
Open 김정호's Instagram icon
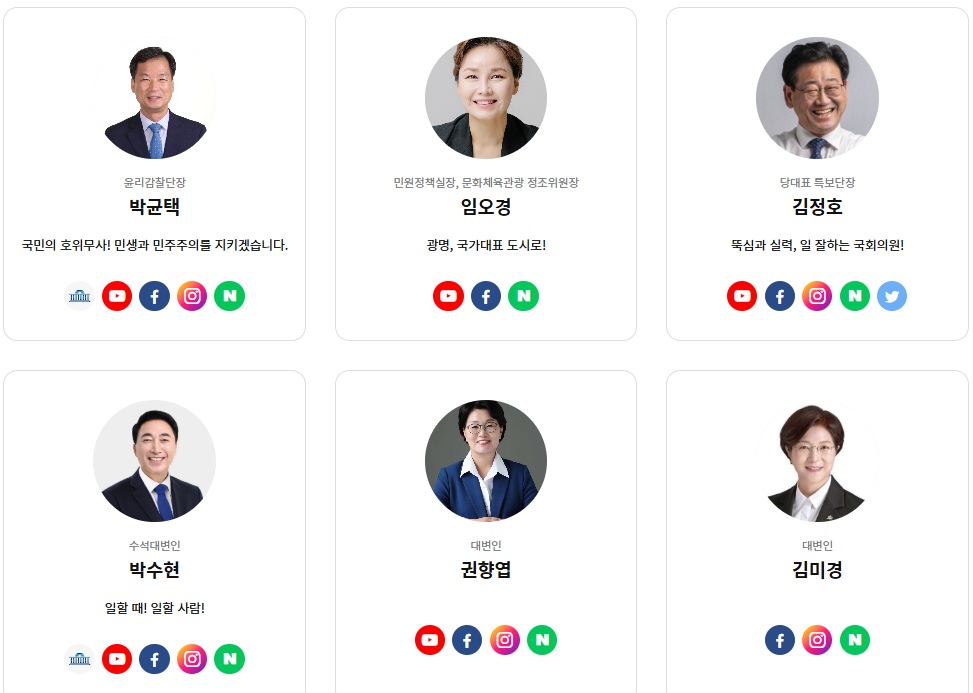(817, 296)
